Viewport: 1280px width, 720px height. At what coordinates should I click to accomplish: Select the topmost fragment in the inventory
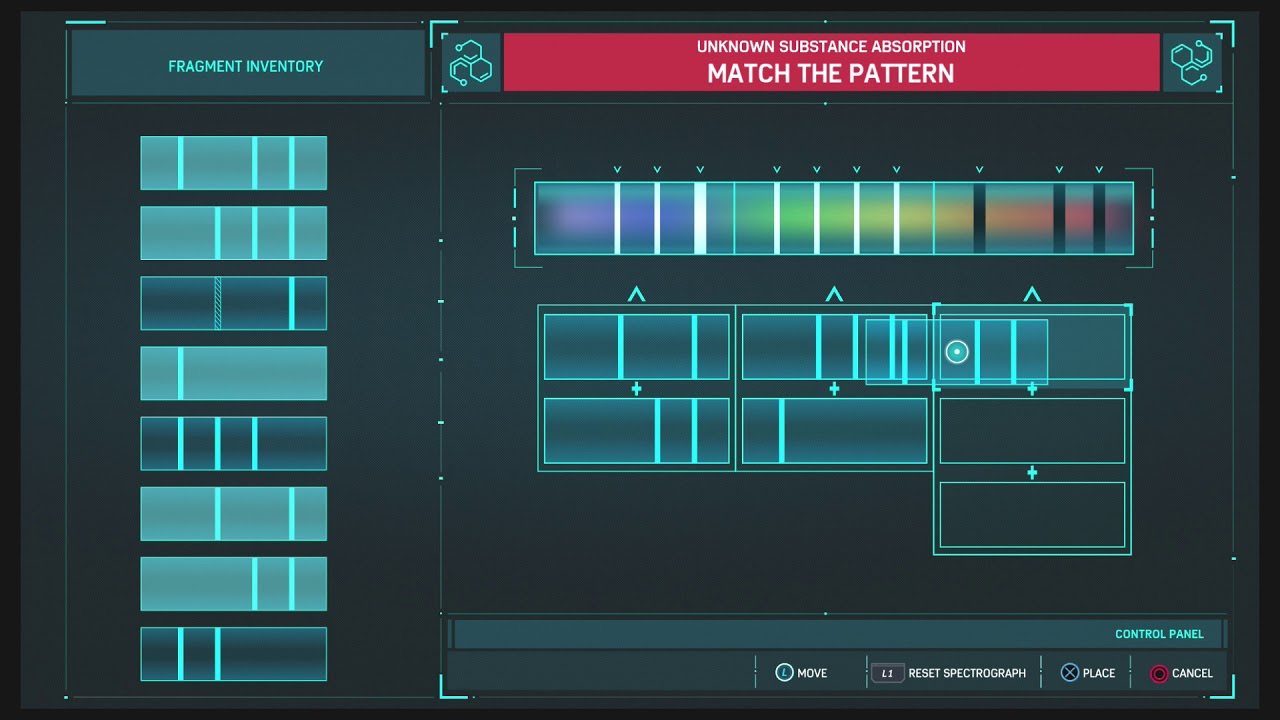[x=233, y=163]
